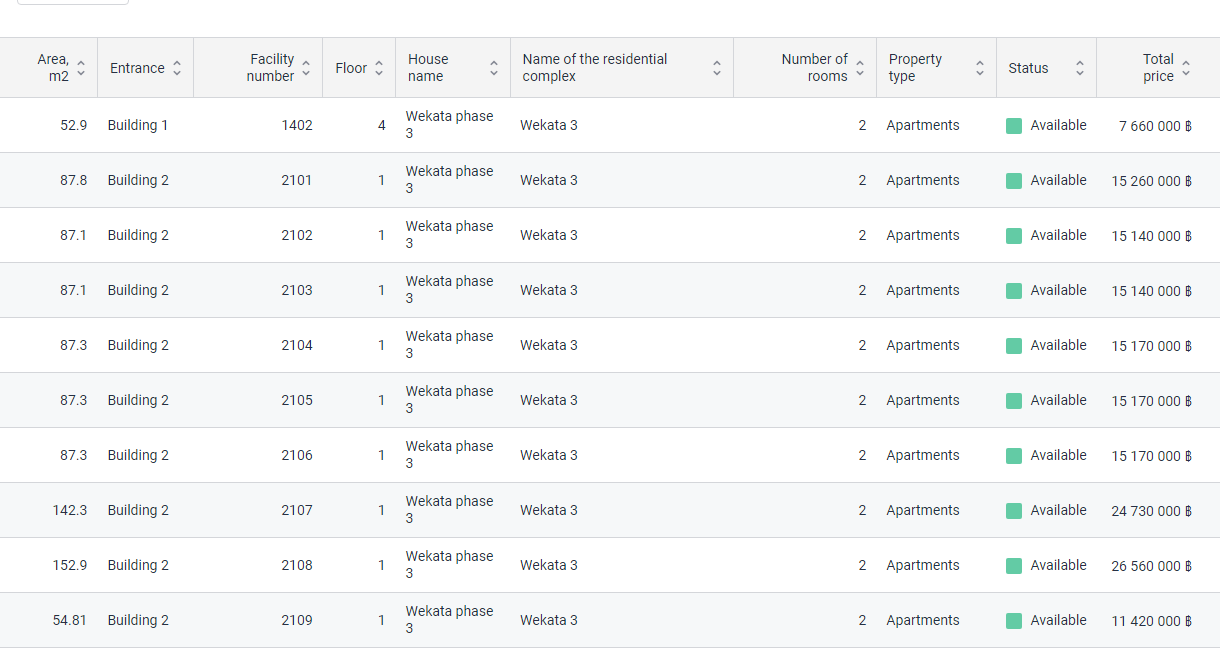The width and height of the screenshot is (1220, 655).
Task: Click Available status text in row 2108
Action: tap(1058, 565)
